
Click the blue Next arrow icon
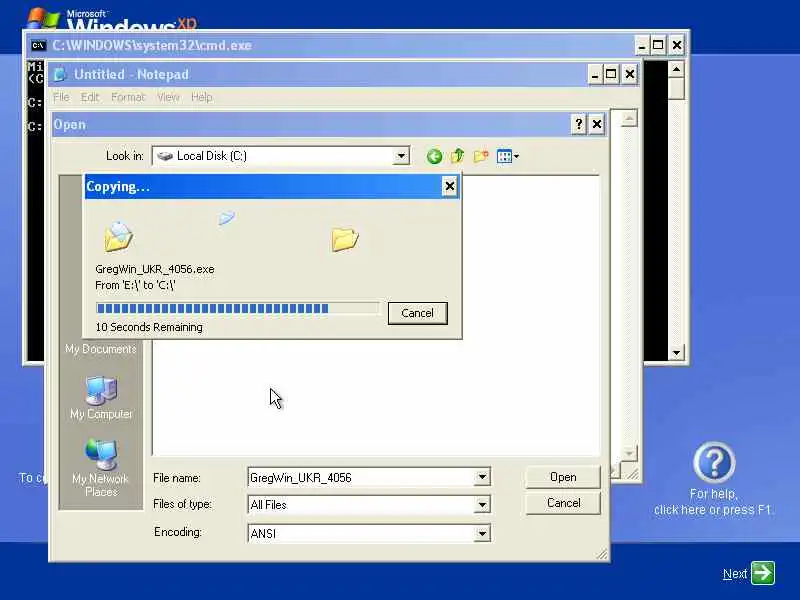point(763,572)
